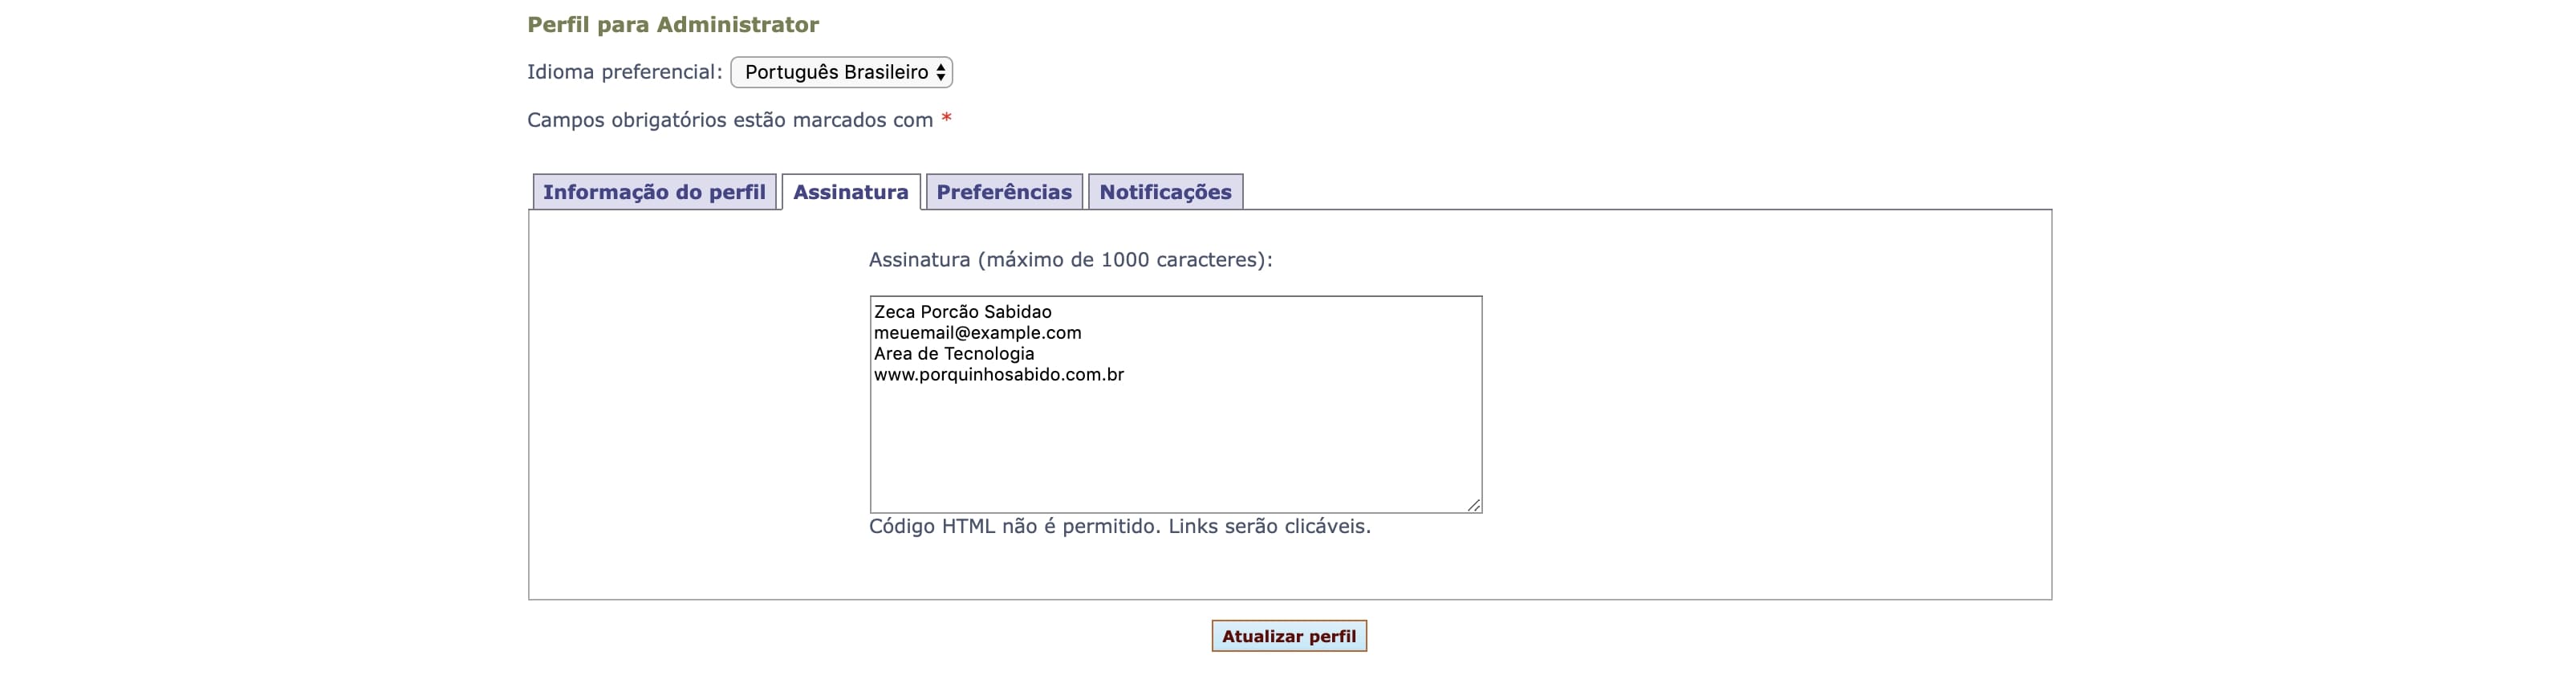Click the arrows on Português Brasileiro selector
Image resolution: width=2576 pixels, height=692 pixels.
pyautogui.click(x=940, y=72)
